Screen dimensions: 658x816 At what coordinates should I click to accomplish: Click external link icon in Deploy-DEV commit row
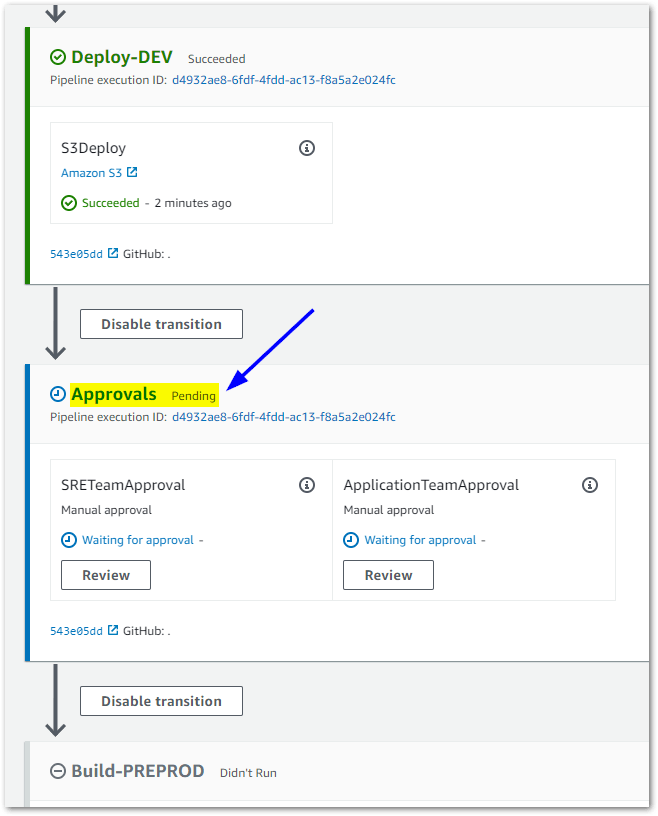[113, 253]
